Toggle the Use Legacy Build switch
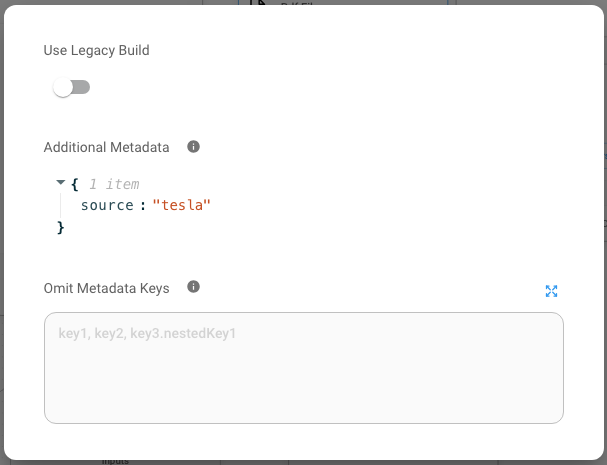Screen dimensions: 607x465 (71, 88)
